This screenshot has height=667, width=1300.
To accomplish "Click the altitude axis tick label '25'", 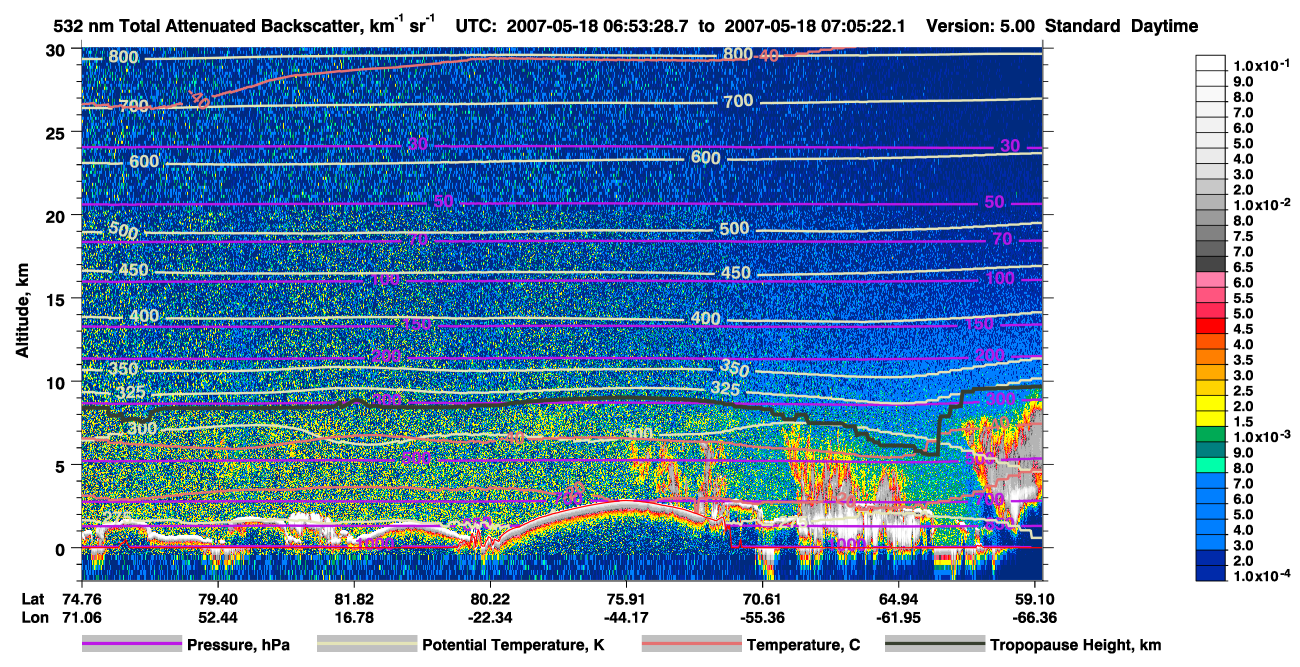I will tap(56, 132).
